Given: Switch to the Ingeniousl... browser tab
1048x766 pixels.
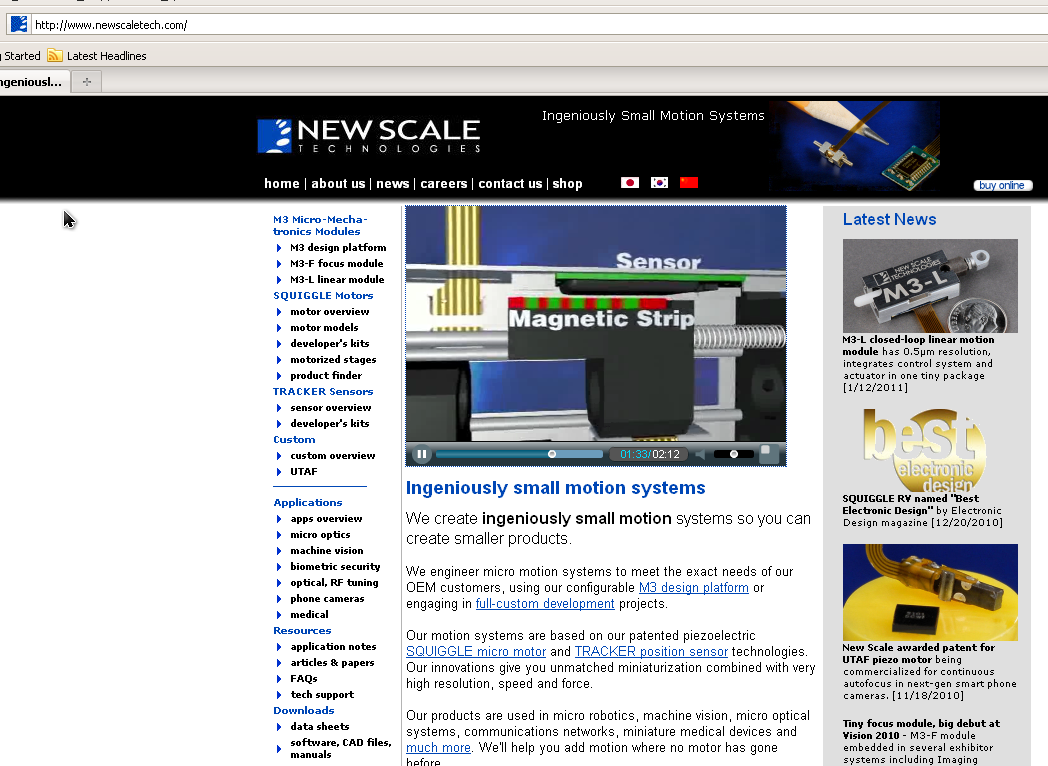Looking at the screenshot, I should [x=33, y=82].
